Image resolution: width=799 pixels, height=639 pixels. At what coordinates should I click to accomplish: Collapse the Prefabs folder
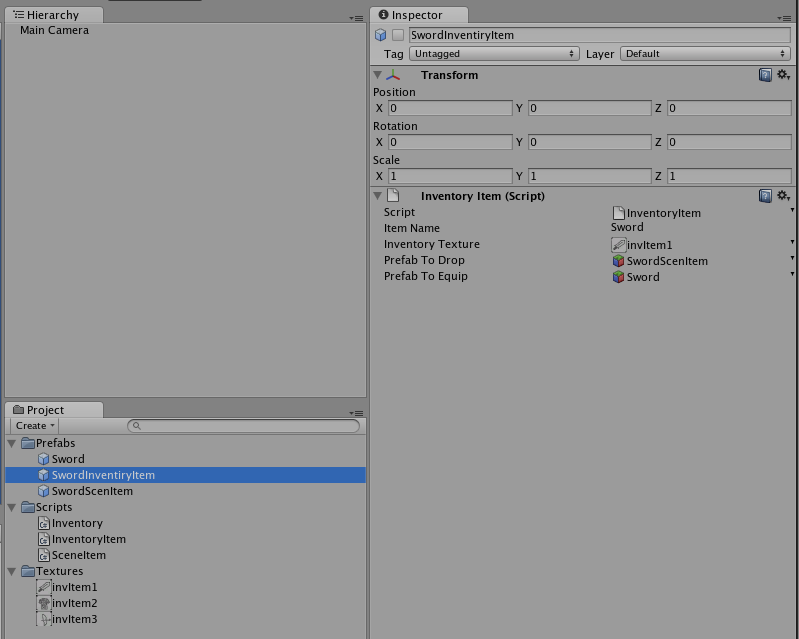coord(12,443)
